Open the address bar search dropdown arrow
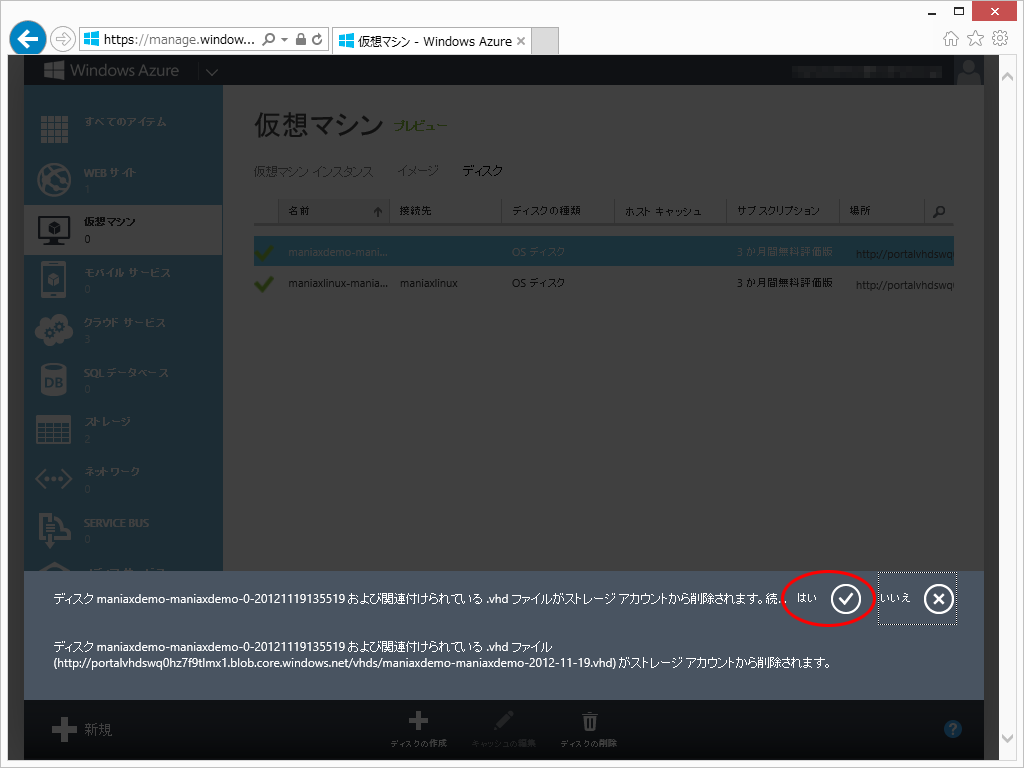This screenshot has width=1024, height=768. 284,40
